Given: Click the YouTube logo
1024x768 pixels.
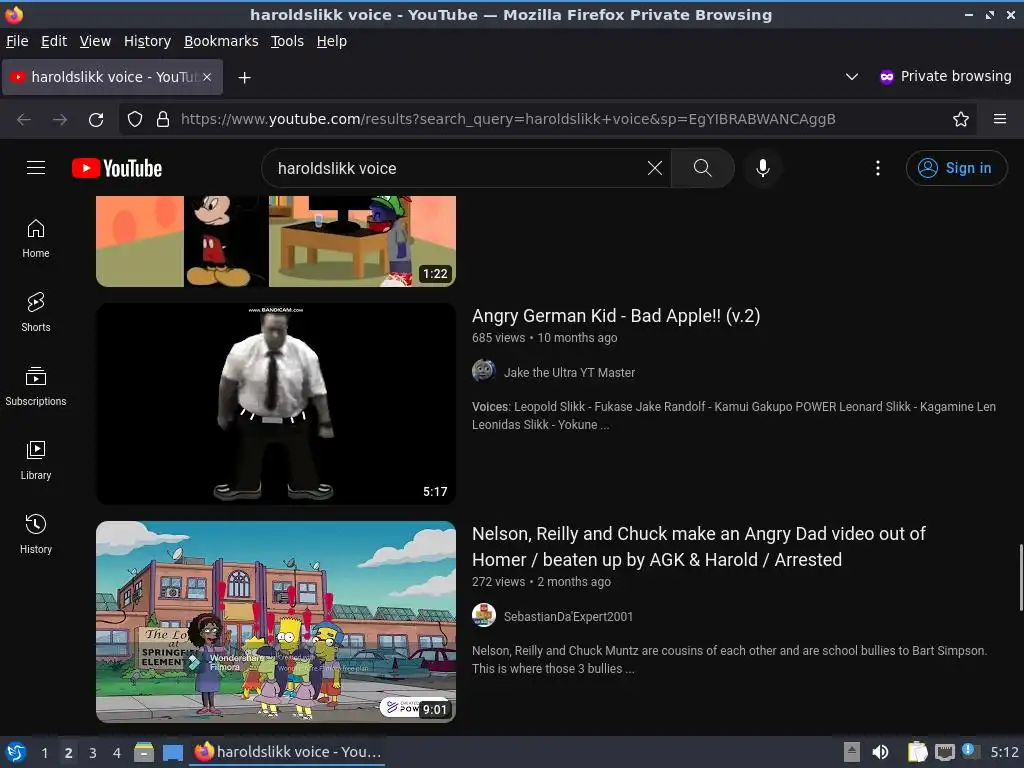Looking at the screenshot, I should [x=117, y=168].
